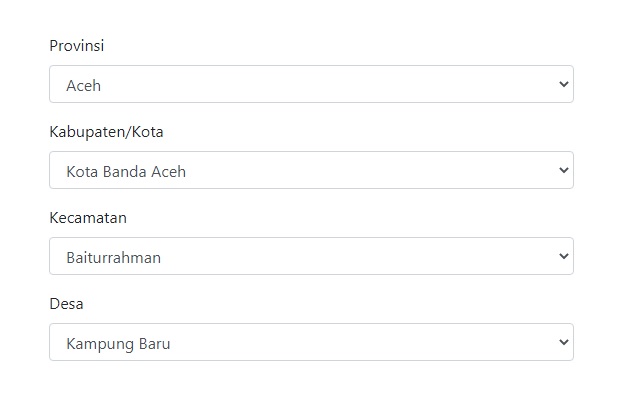Select the Baiturrahman value text
This screenshot has width=622, height=407.
(113, 258)
